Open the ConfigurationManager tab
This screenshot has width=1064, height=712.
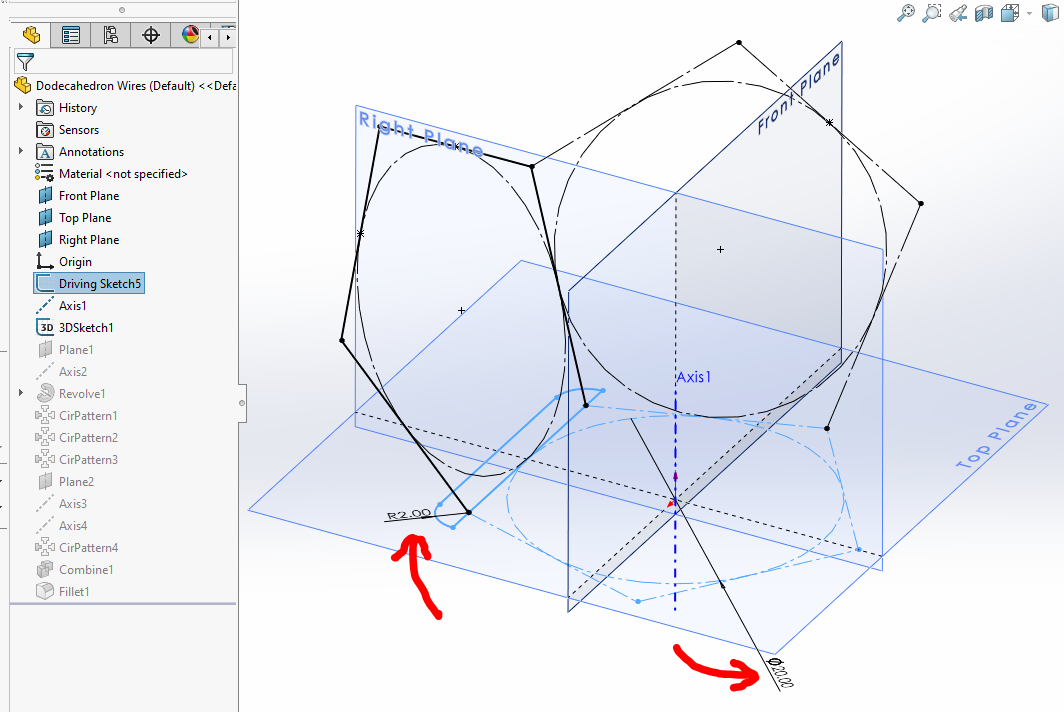click(110, 35)
